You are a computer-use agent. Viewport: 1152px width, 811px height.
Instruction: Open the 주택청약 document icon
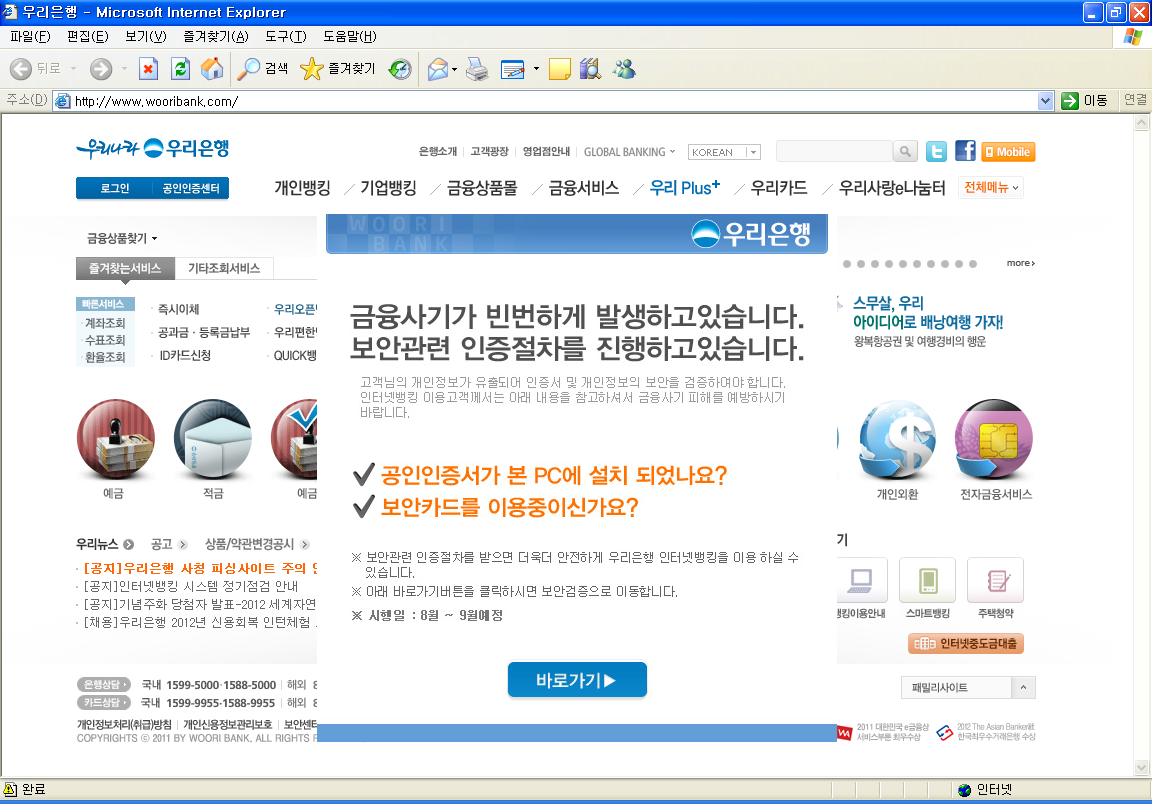[996, 580]
